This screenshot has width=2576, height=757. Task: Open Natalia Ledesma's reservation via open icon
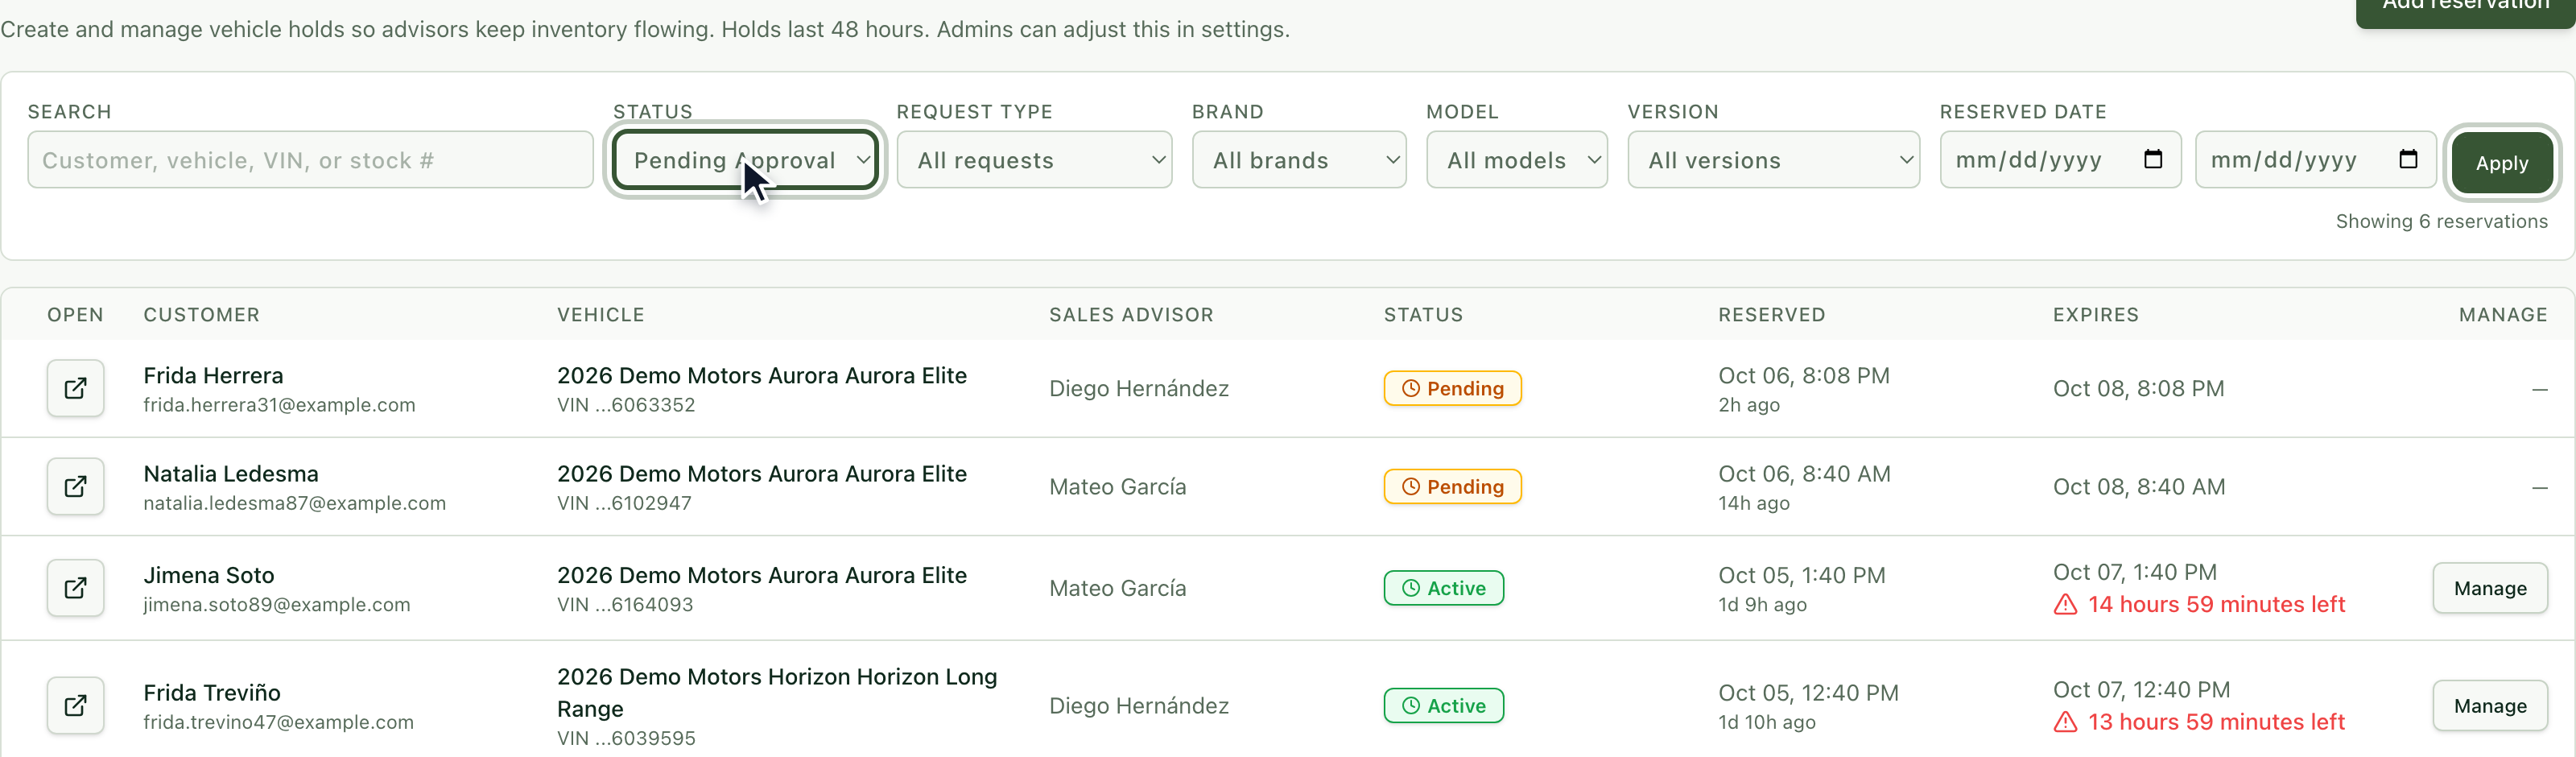[75, 486]
